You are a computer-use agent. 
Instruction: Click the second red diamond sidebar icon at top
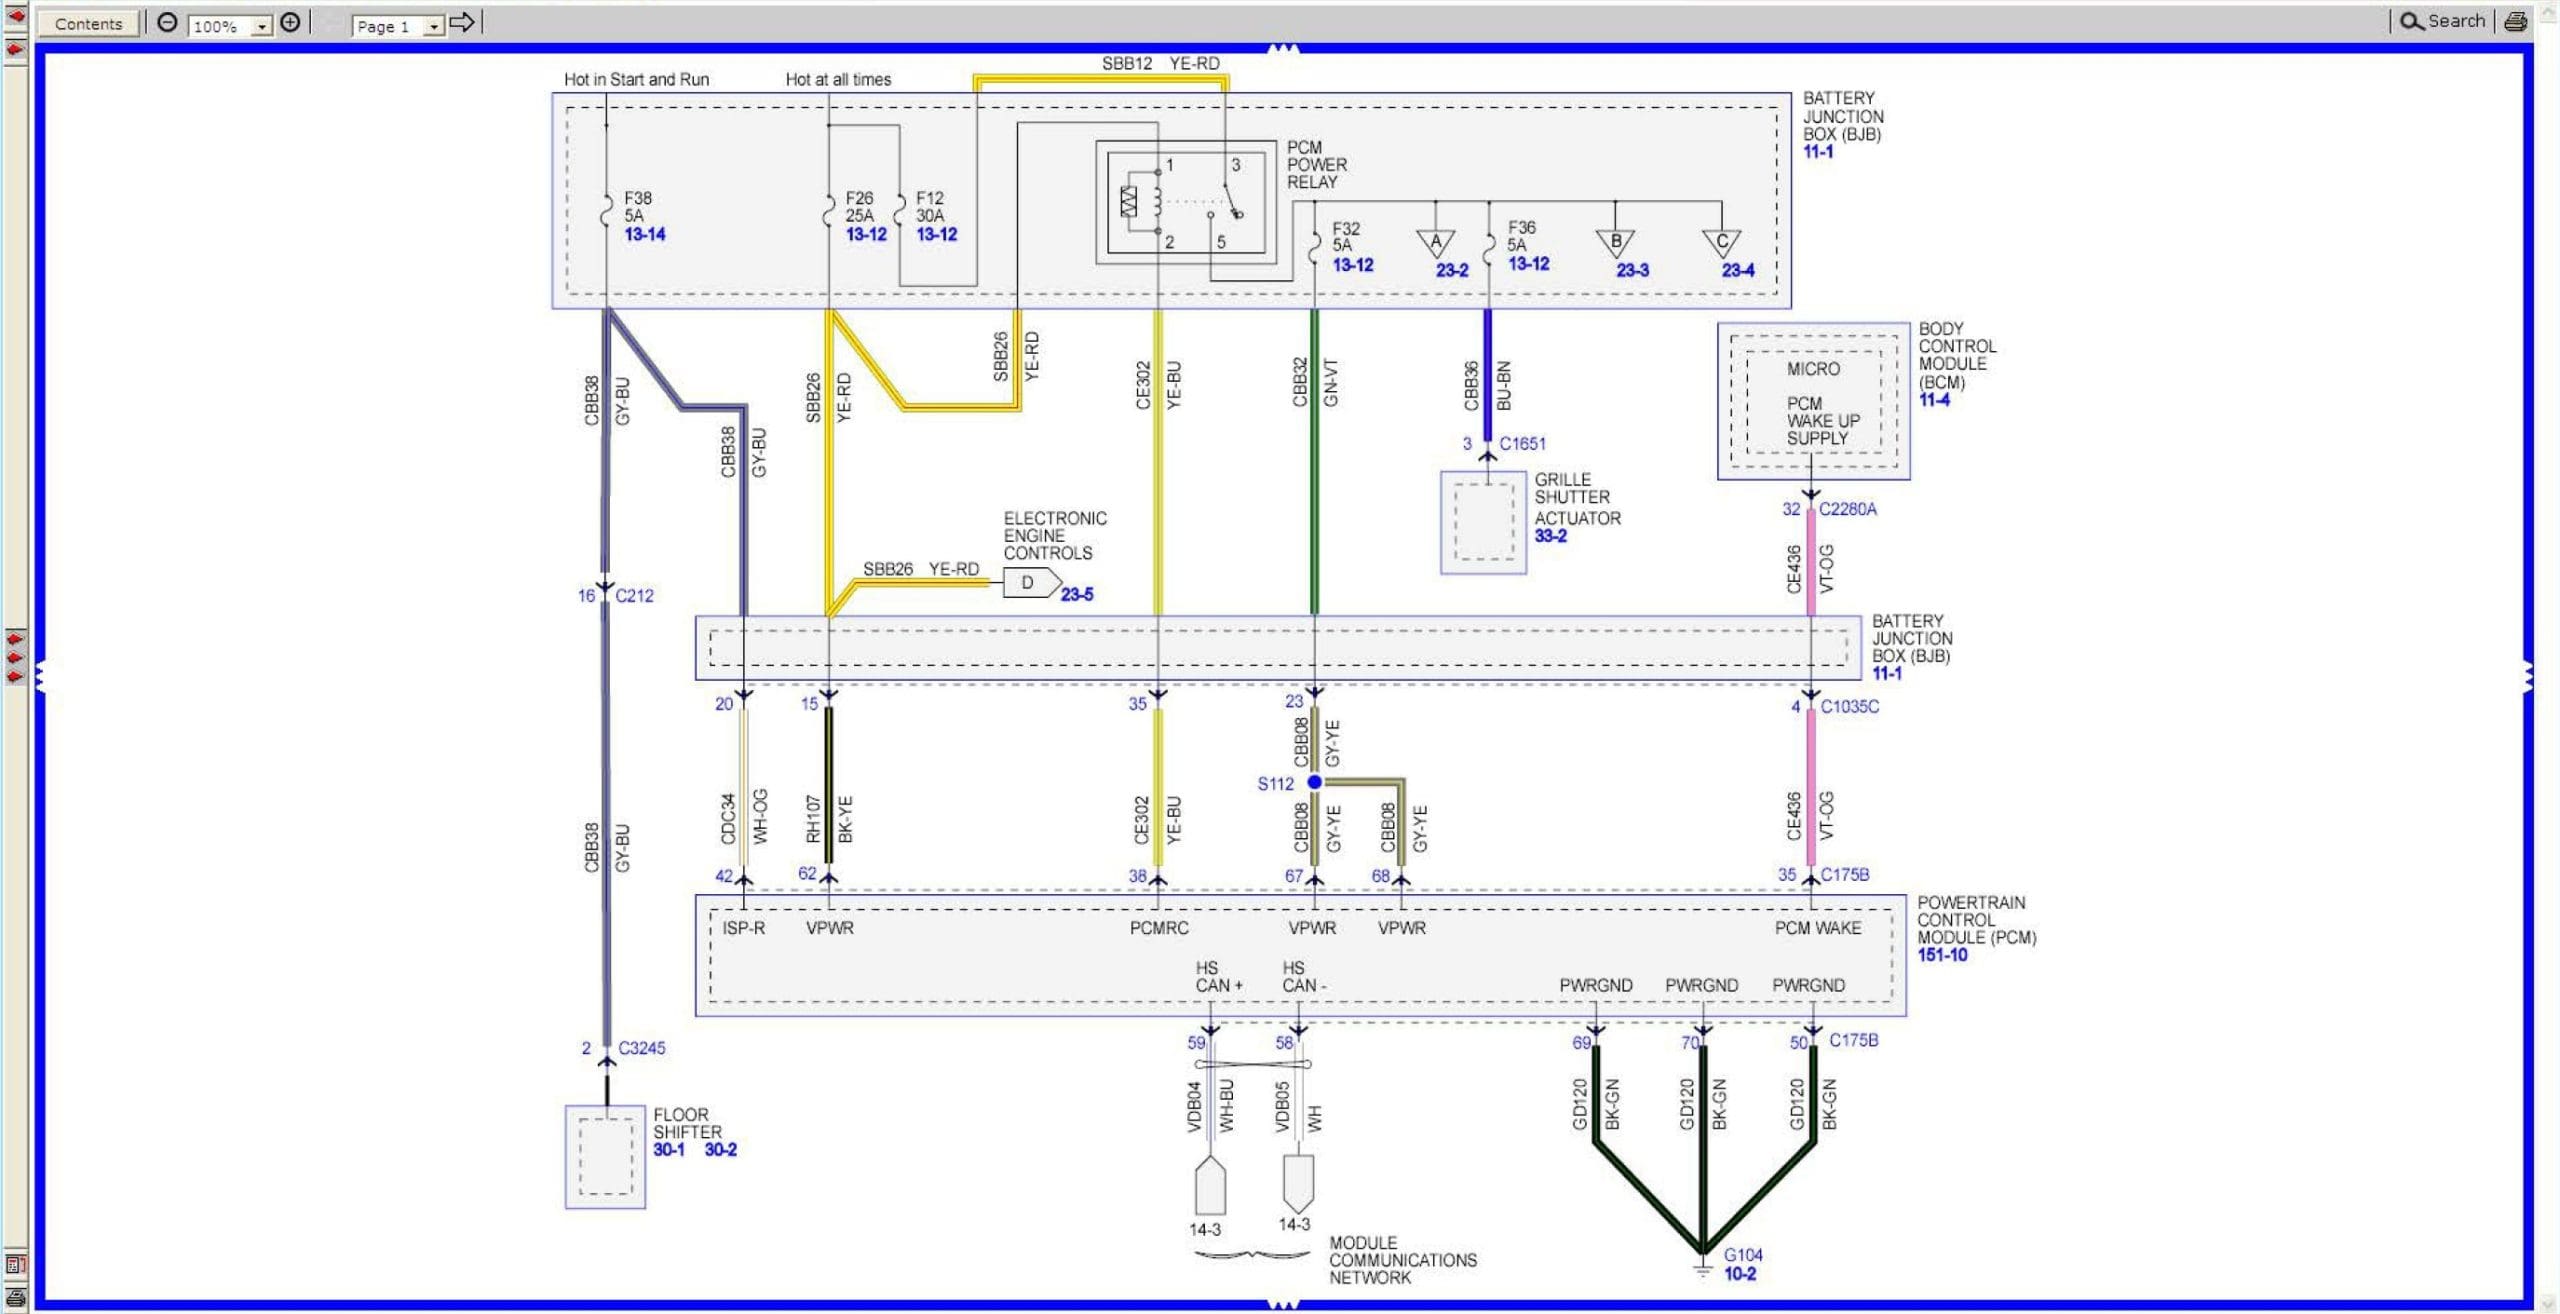point(15,49)
